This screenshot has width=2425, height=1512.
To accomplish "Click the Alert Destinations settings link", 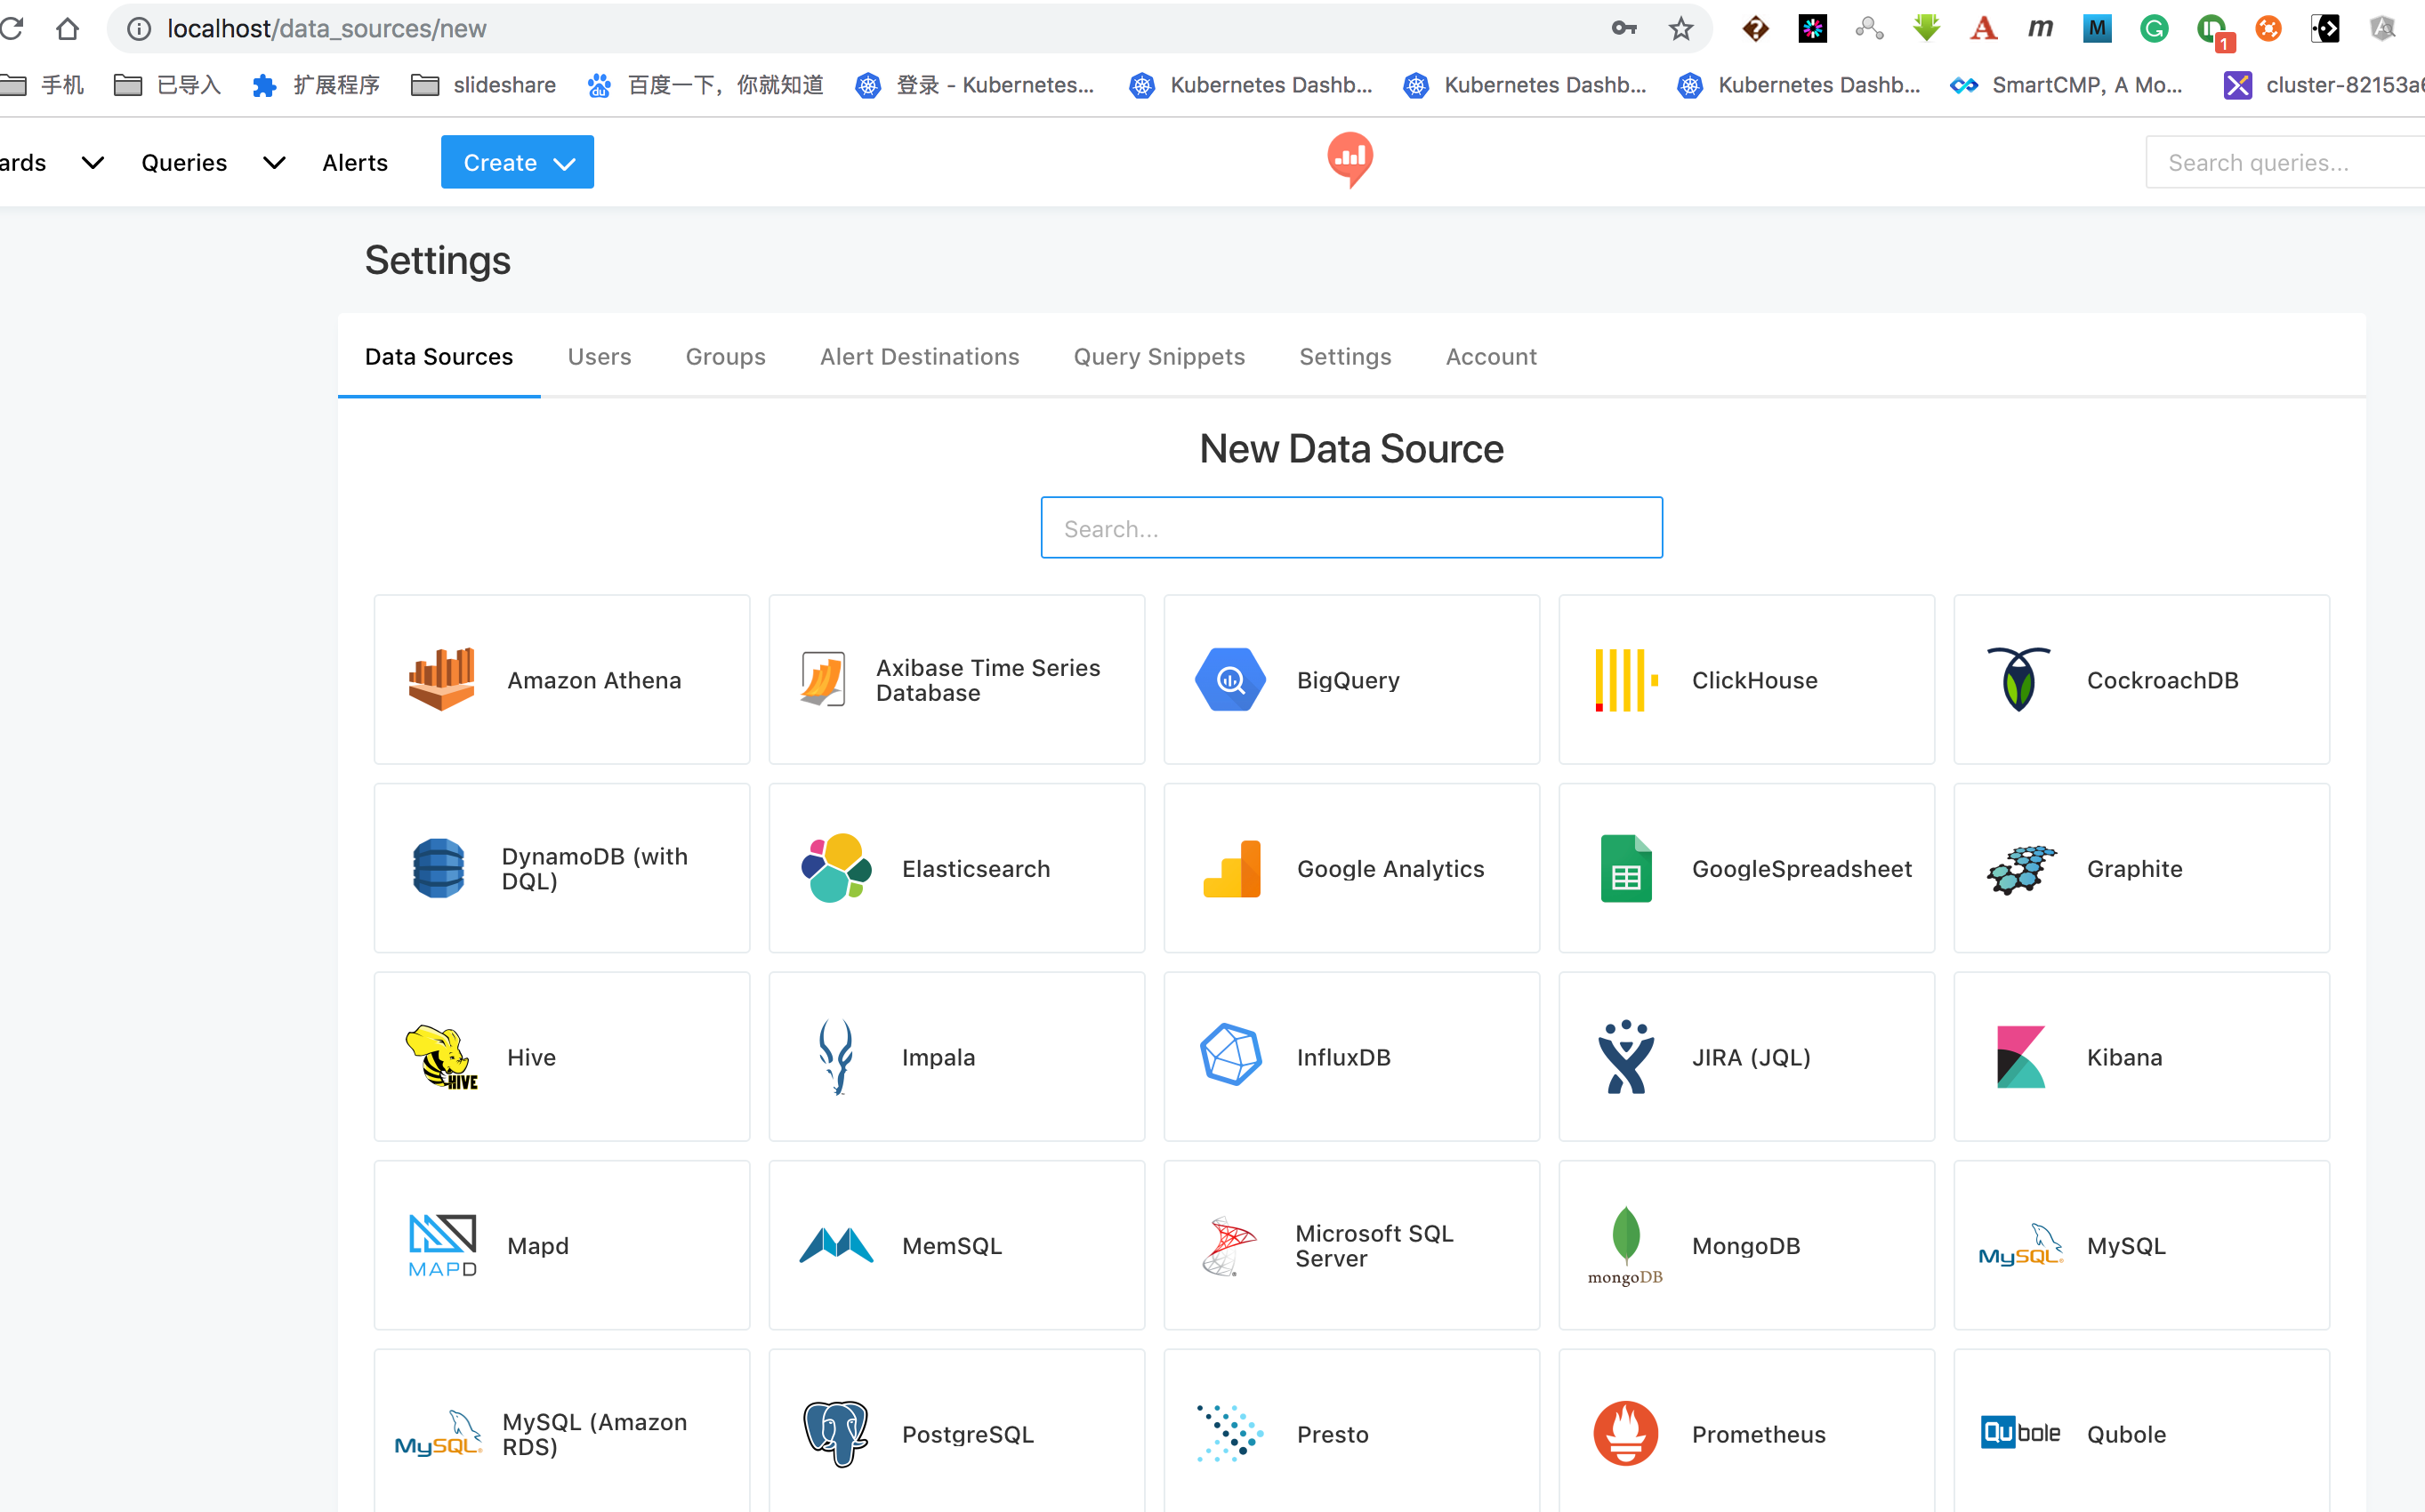I will click(920, 357).
